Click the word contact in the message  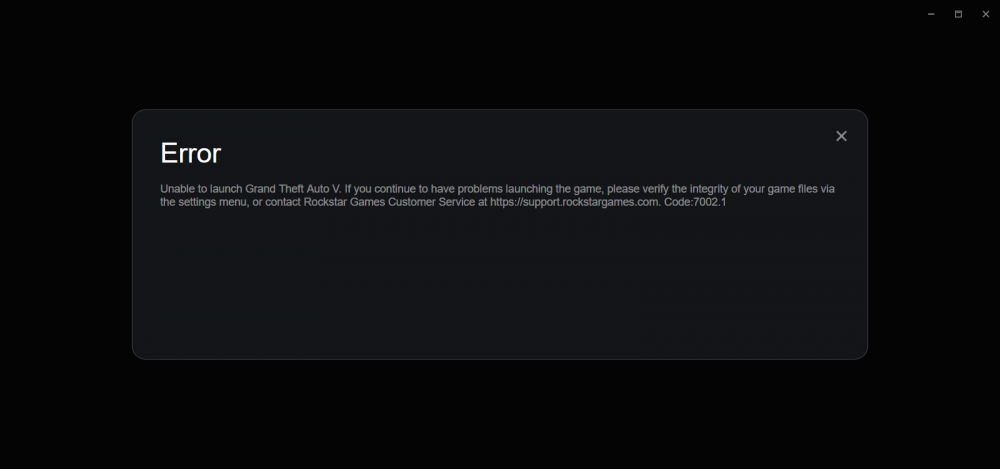click(x=283, y=202)
